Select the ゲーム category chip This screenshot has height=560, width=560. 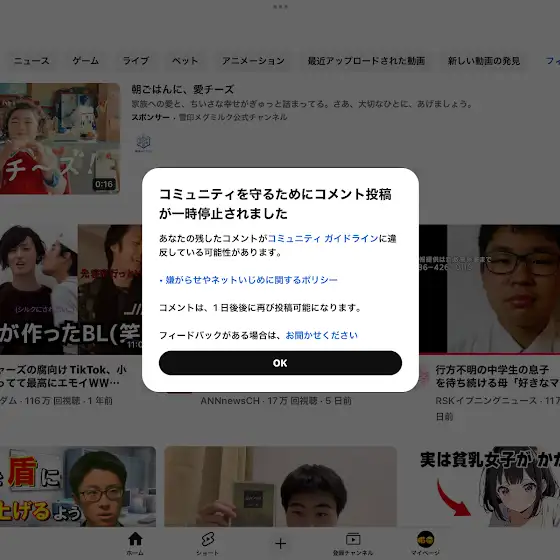[x=86, y=61]
